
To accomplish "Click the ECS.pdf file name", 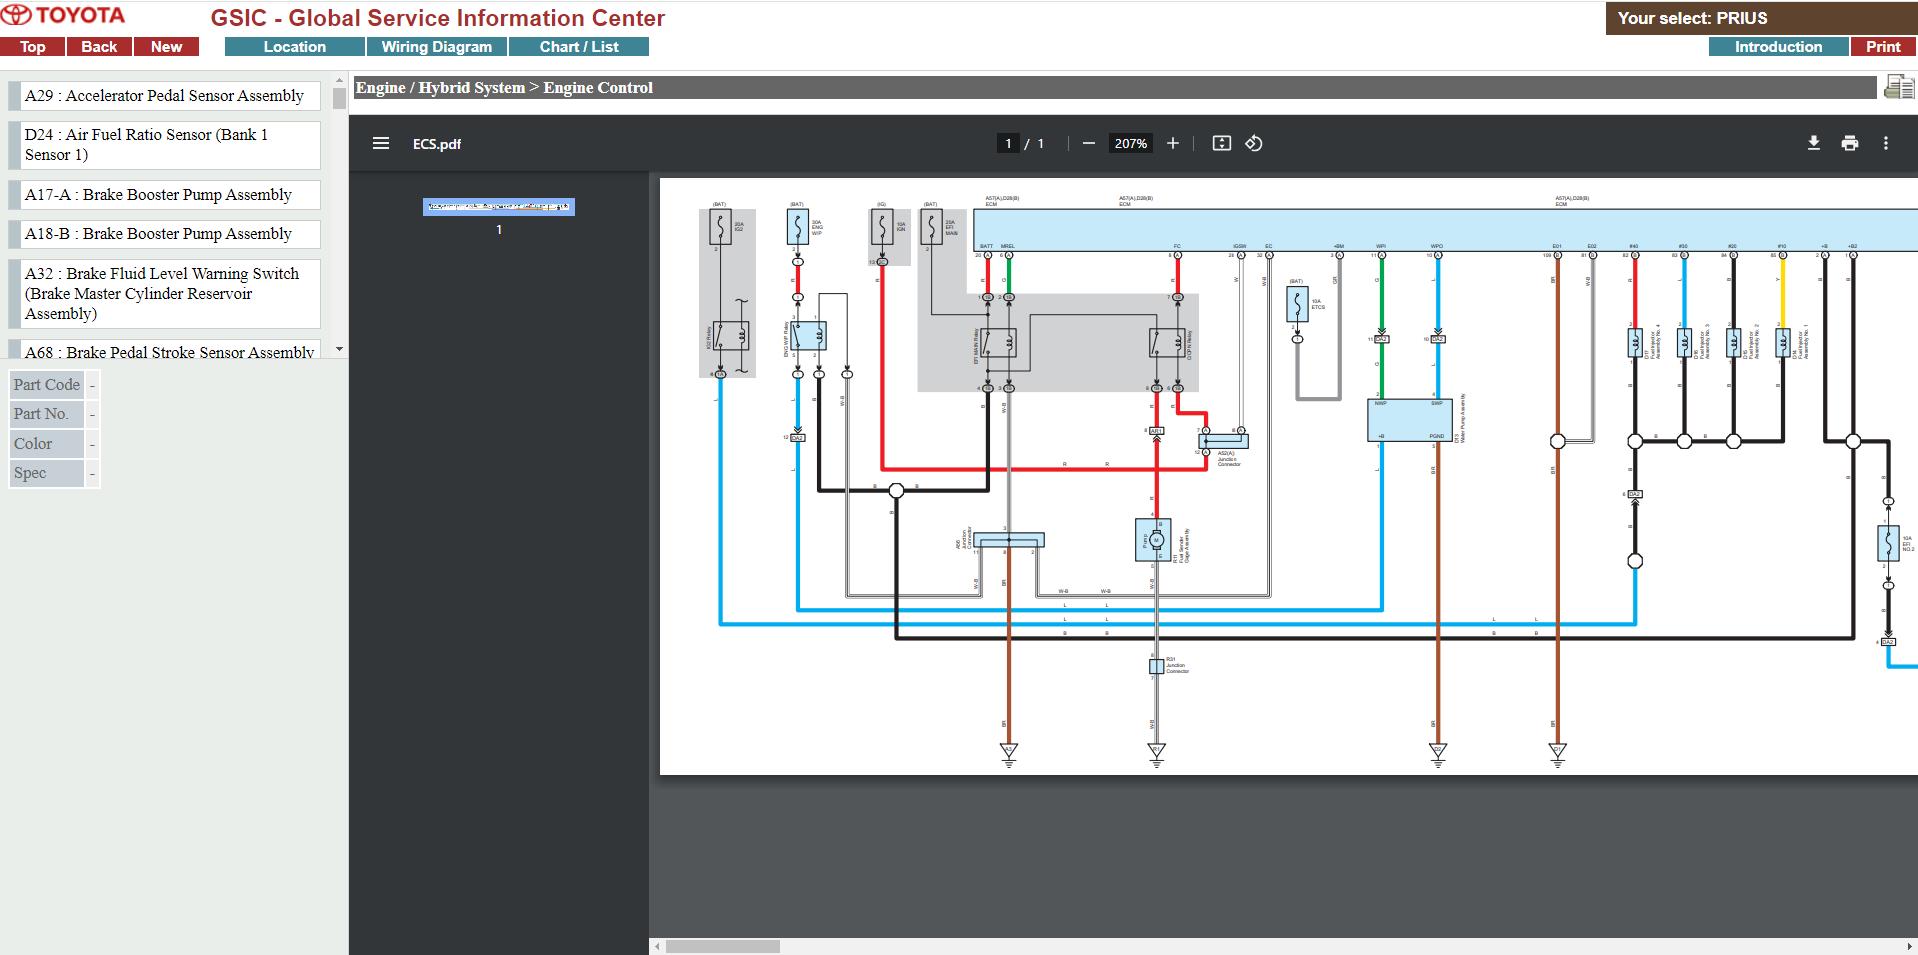I will pos(437,144).
